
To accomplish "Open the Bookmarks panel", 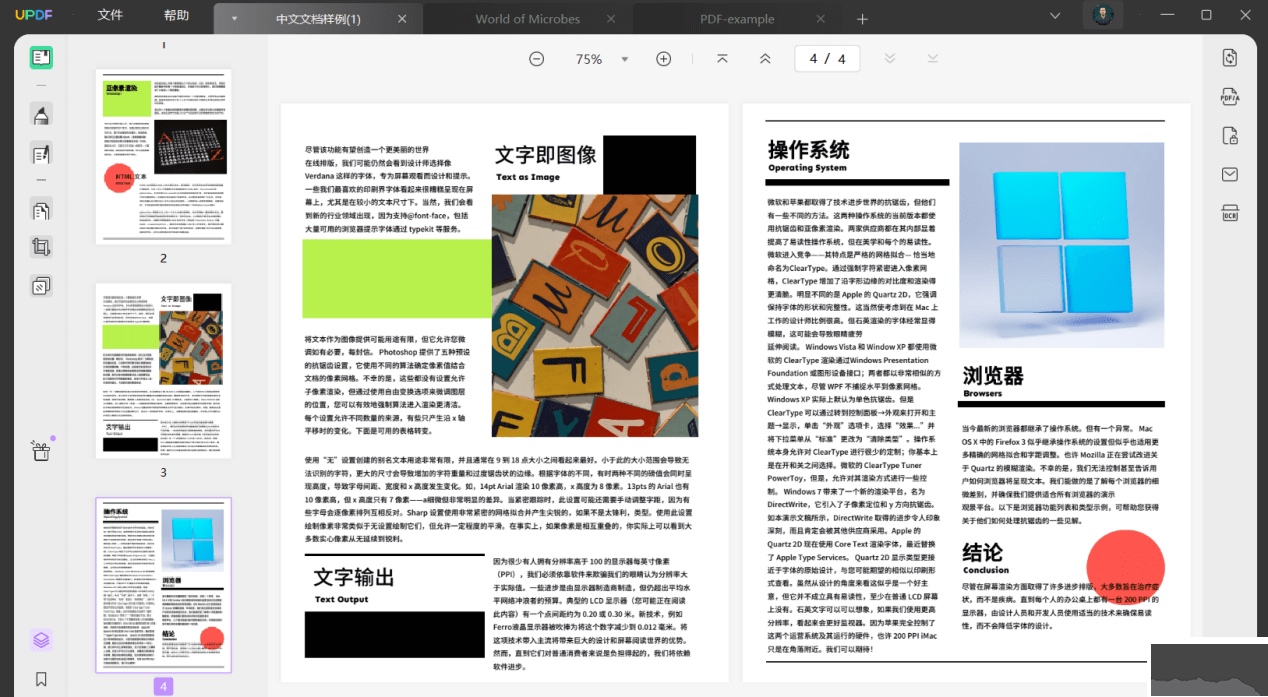I will pyautogui.click(x=41, y=679).
